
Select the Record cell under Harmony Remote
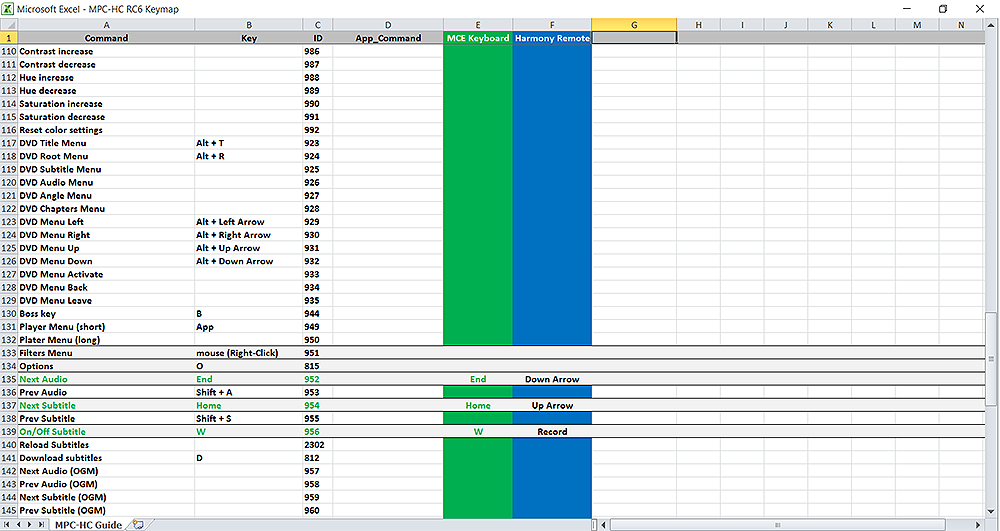point(552,432)
